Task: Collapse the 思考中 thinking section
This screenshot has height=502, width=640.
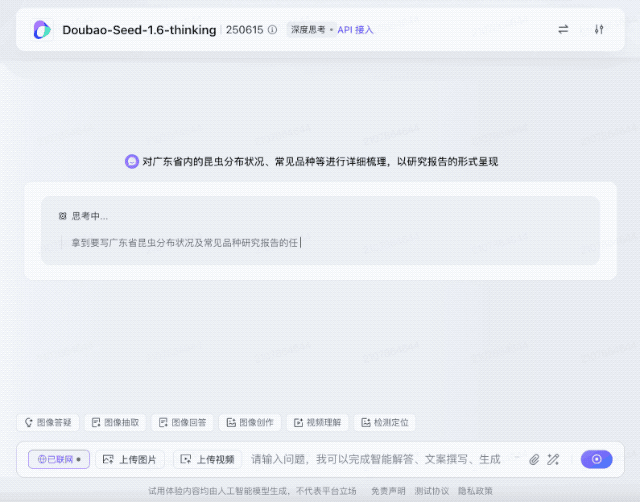Action: [83, 216]
